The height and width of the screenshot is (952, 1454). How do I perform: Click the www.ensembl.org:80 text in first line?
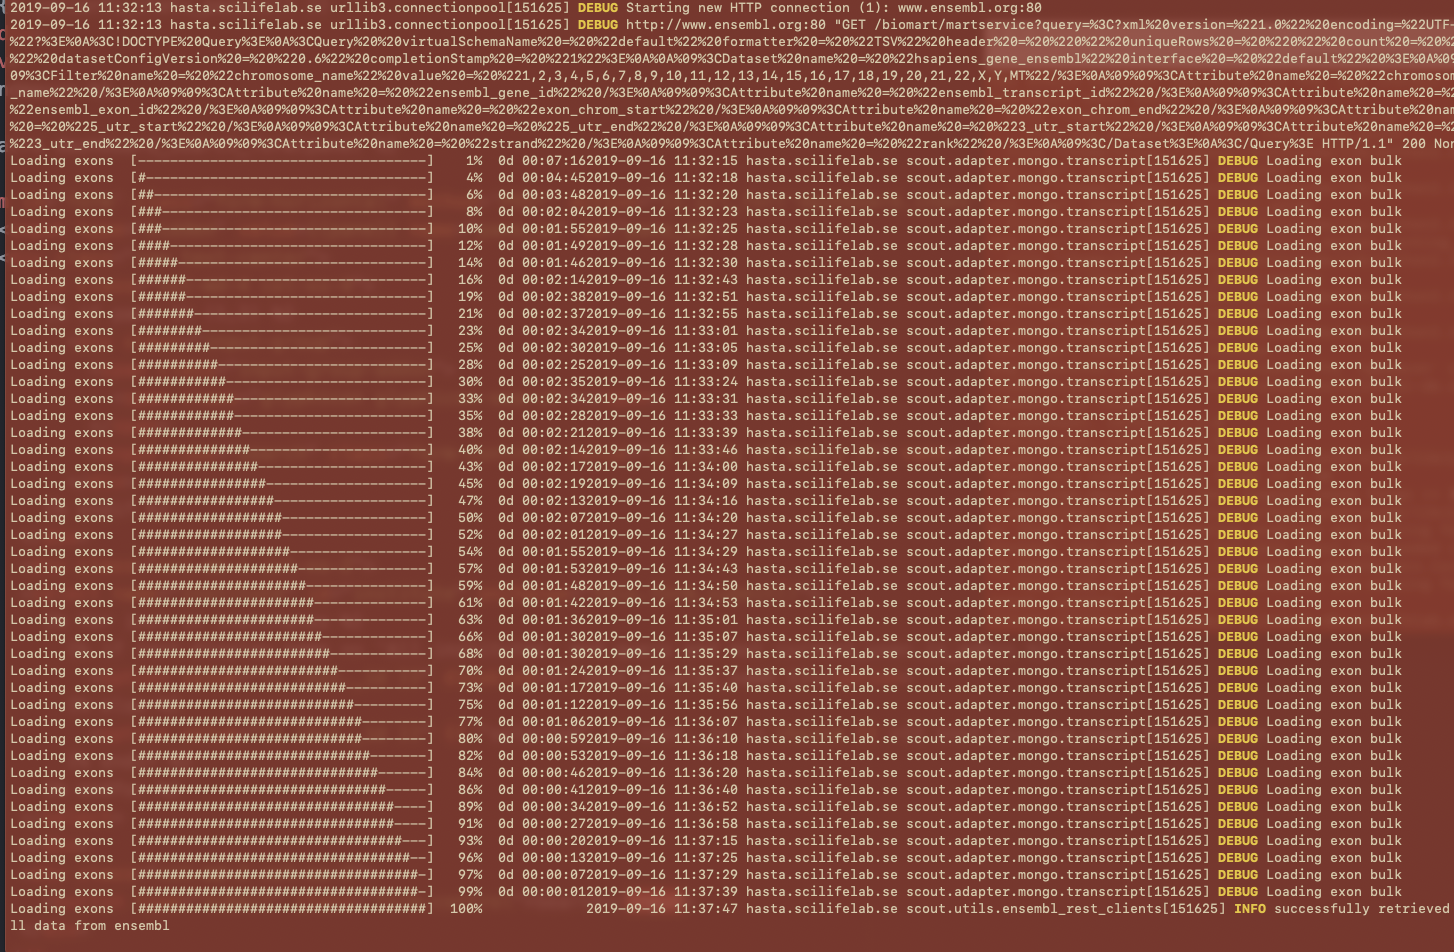[969, 7]
